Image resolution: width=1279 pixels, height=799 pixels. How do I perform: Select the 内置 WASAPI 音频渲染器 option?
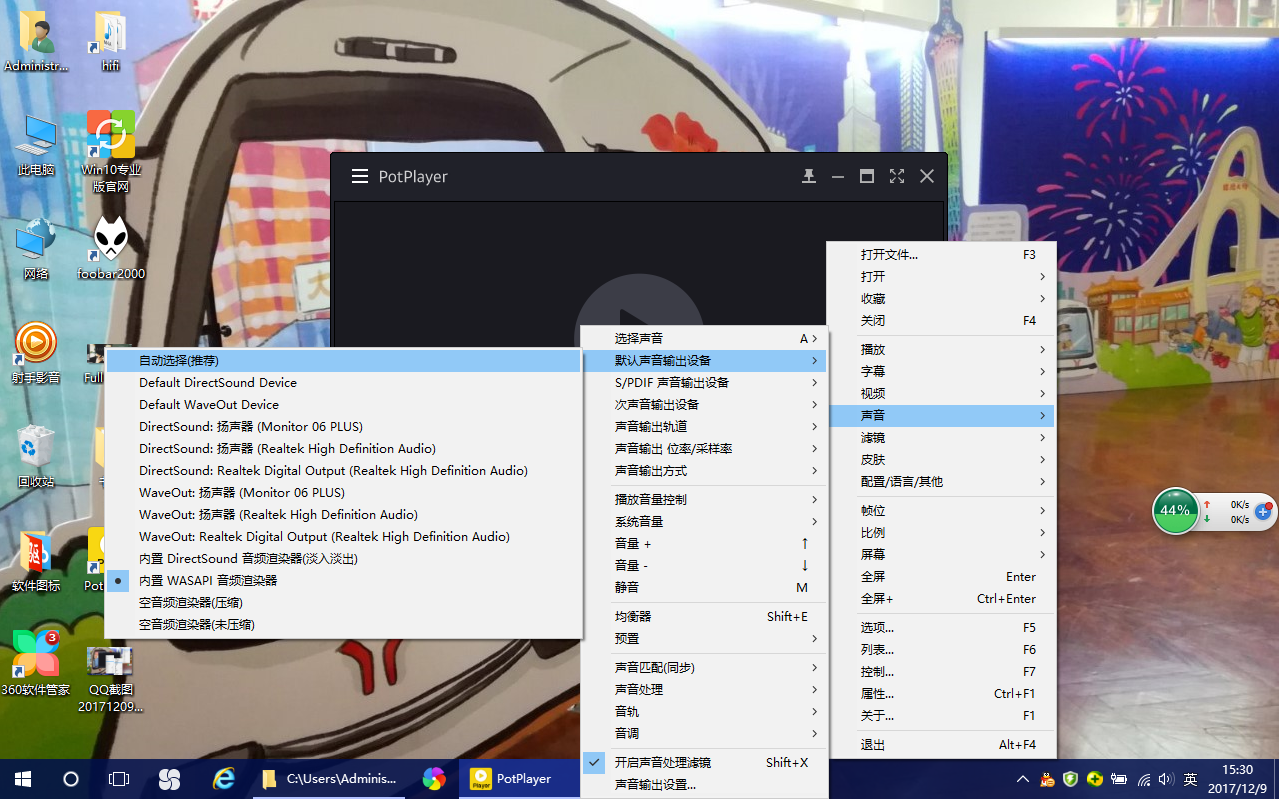[x=202, y=580]
